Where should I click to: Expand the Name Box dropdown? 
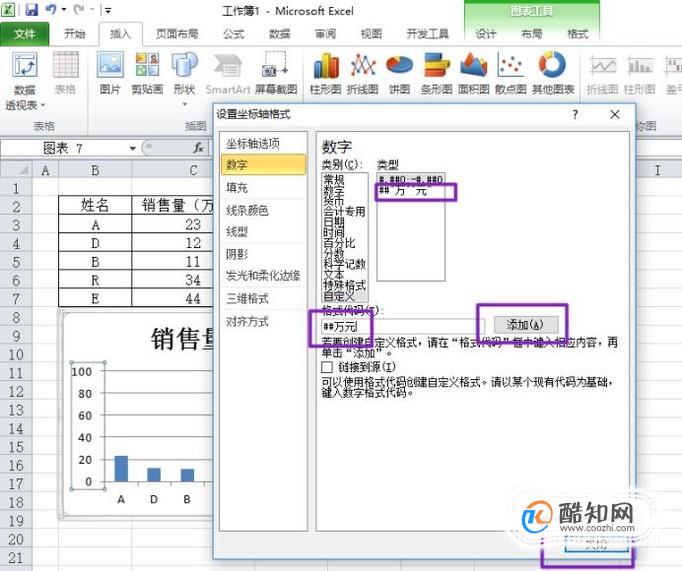click(132, 149)
